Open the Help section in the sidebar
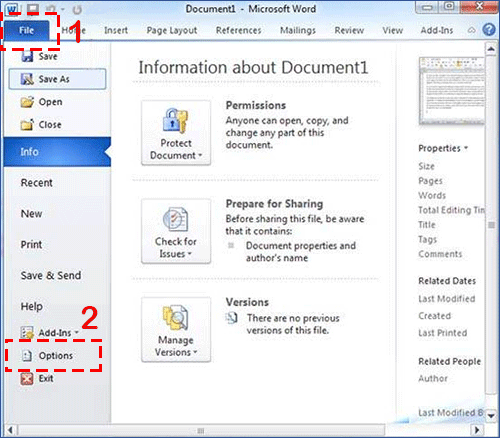 [32, 306]
